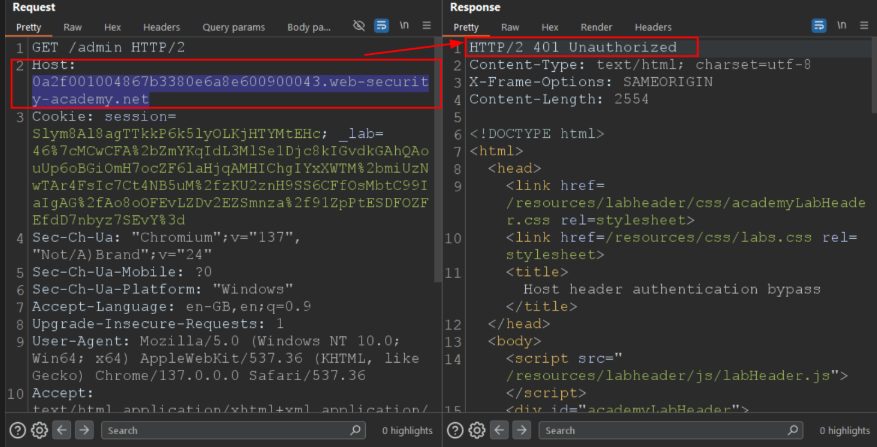Screen dimensions: 877x447
Task: Go to previous search match in Request
Action: click(x=62, y=430)
